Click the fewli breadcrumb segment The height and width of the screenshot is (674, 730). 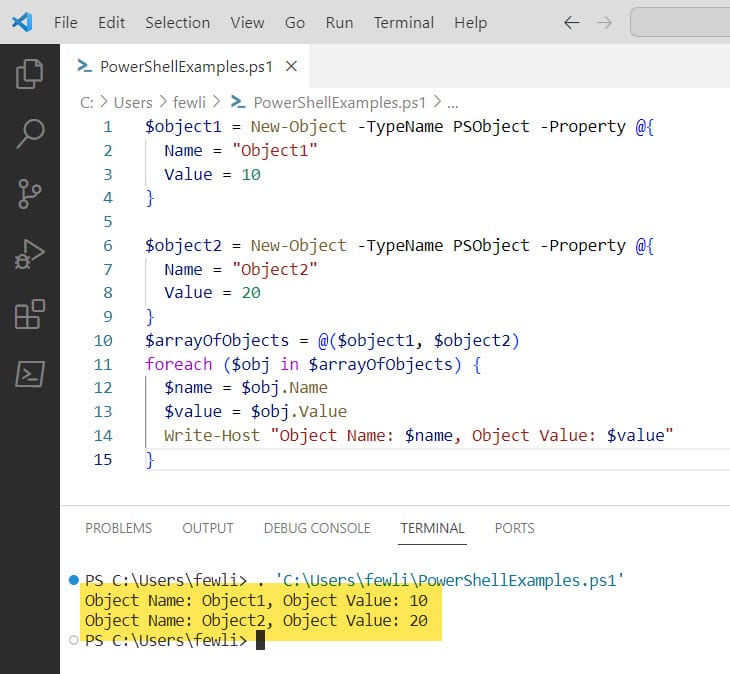(x=189, y=102)
